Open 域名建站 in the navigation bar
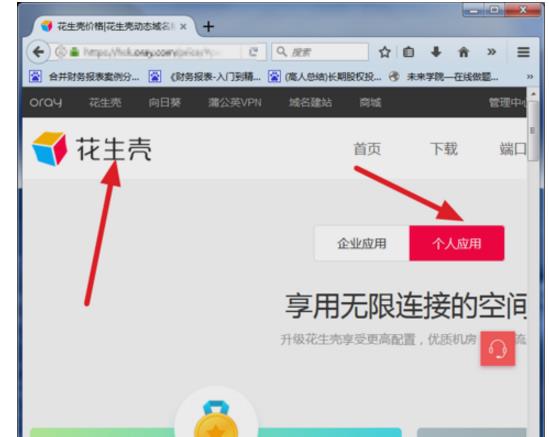The image size is (549, 437). pos(310,102)
